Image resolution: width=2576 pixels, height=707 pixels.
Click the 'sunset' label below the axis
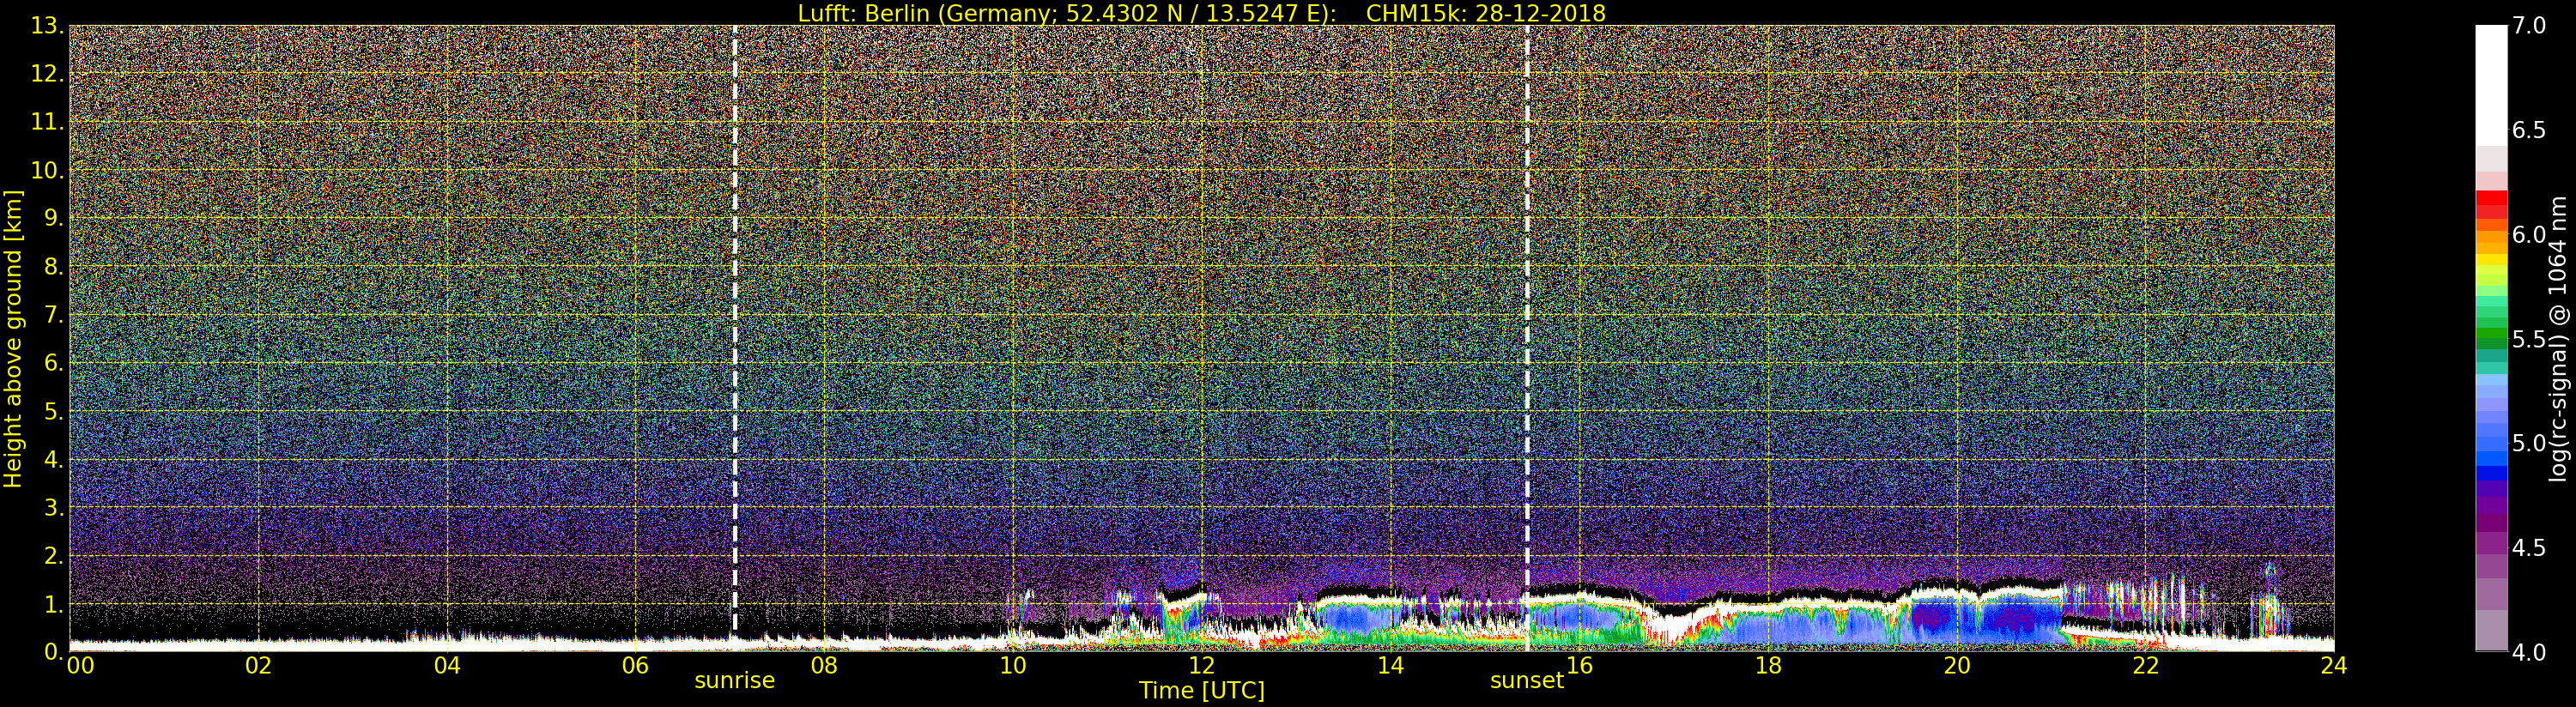click(1527, 681)
